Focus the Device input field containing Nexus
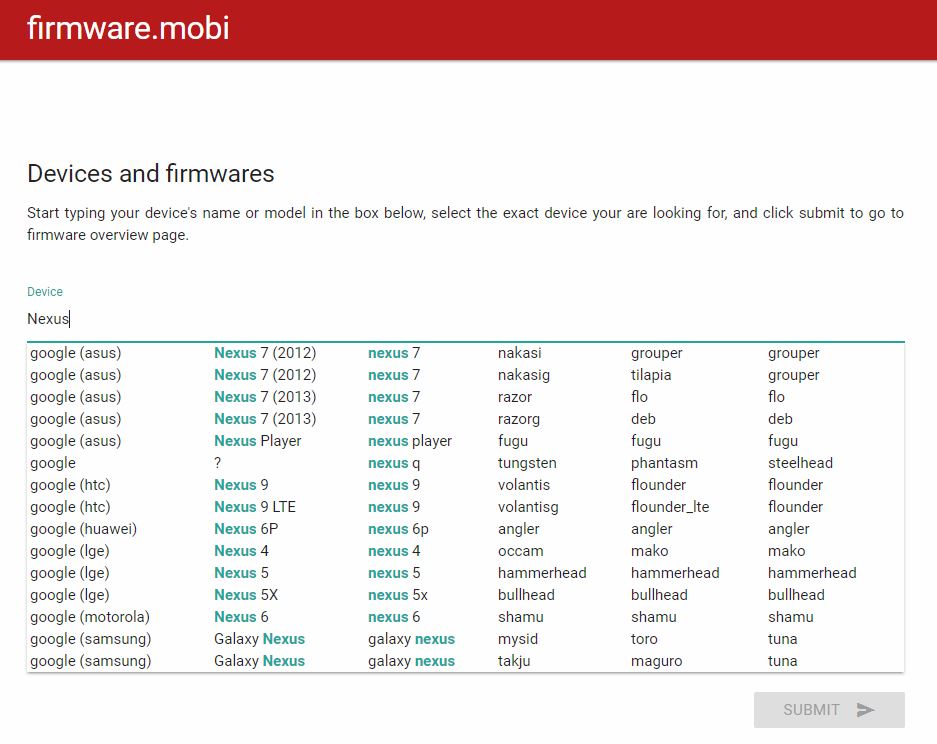The image size is (937, 744). pyautogui.click(x=466, y=319)
